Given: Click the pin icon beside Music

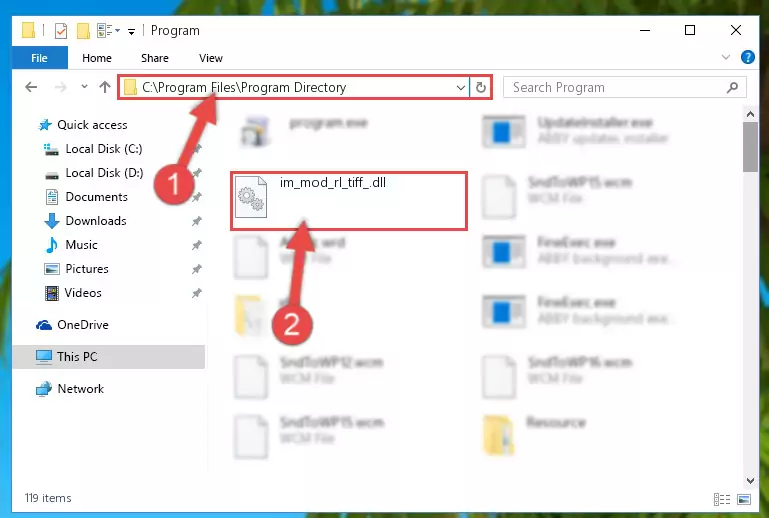Looking at the screenshot, I should [x=197, y=245].
